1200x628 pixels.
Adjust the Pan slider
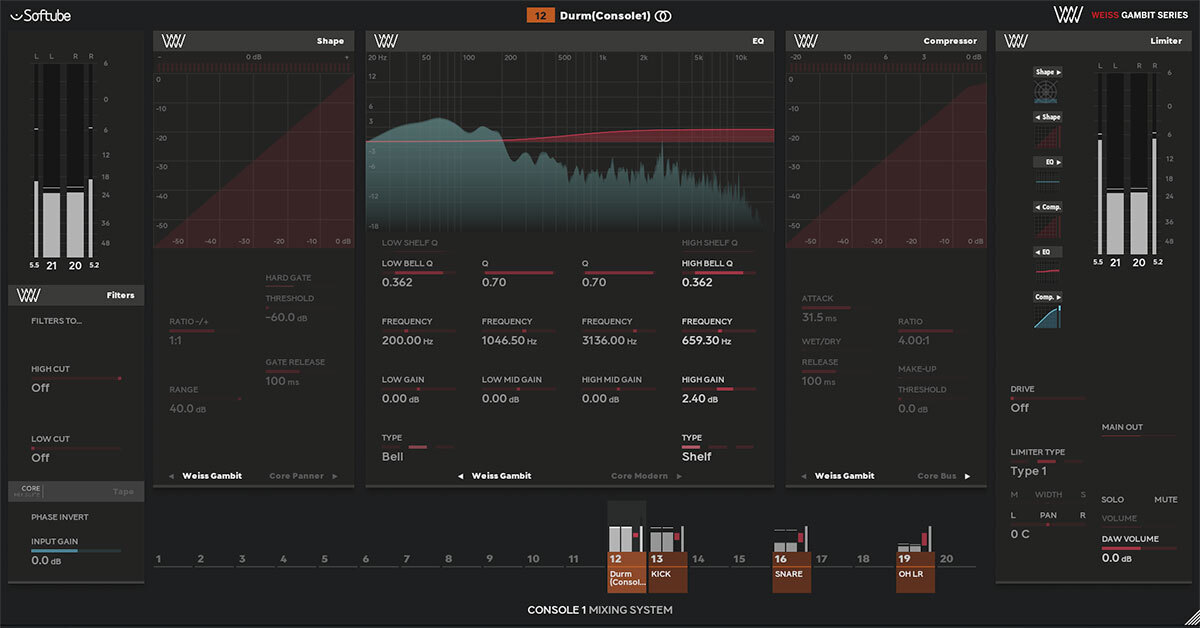click(x=1048, y=524)
